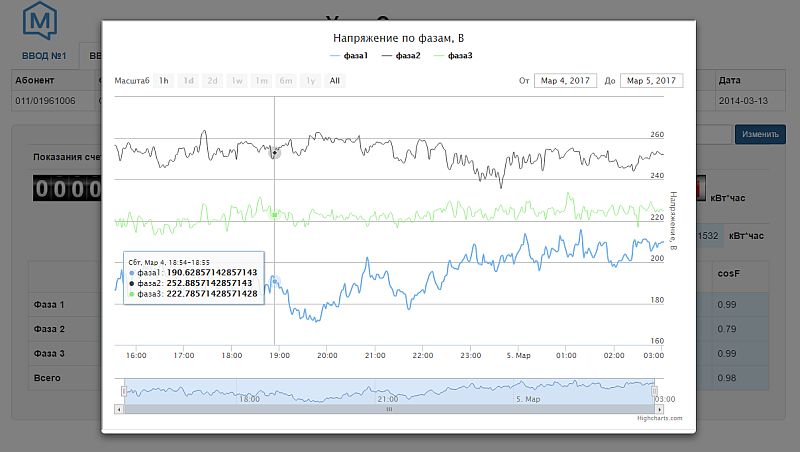Select the 1h zoom range button
Viewport: 800px width, 452px height.
[x=164, y=80]
